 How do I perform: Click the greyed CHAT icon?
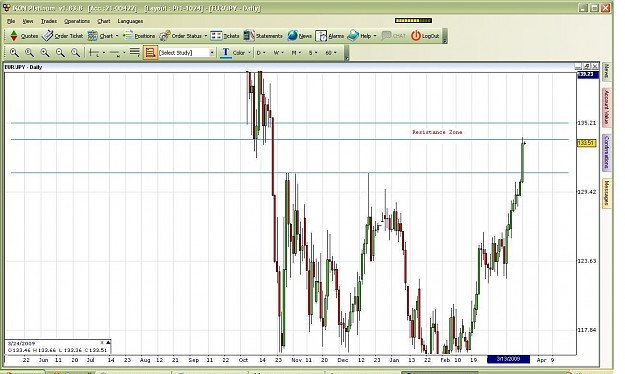(386, 36)
